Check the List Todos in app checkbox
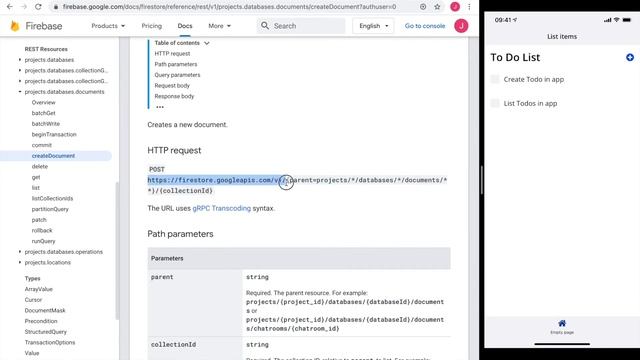The width and height of the screenshot is (640, 360). click(x=495, y=103)
